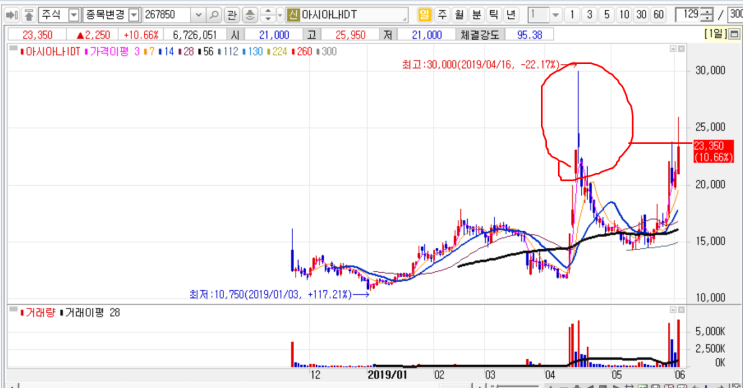Click the 체결강도 value 95.38
Viewport: 743px width, 388px height.
[529, 35]
